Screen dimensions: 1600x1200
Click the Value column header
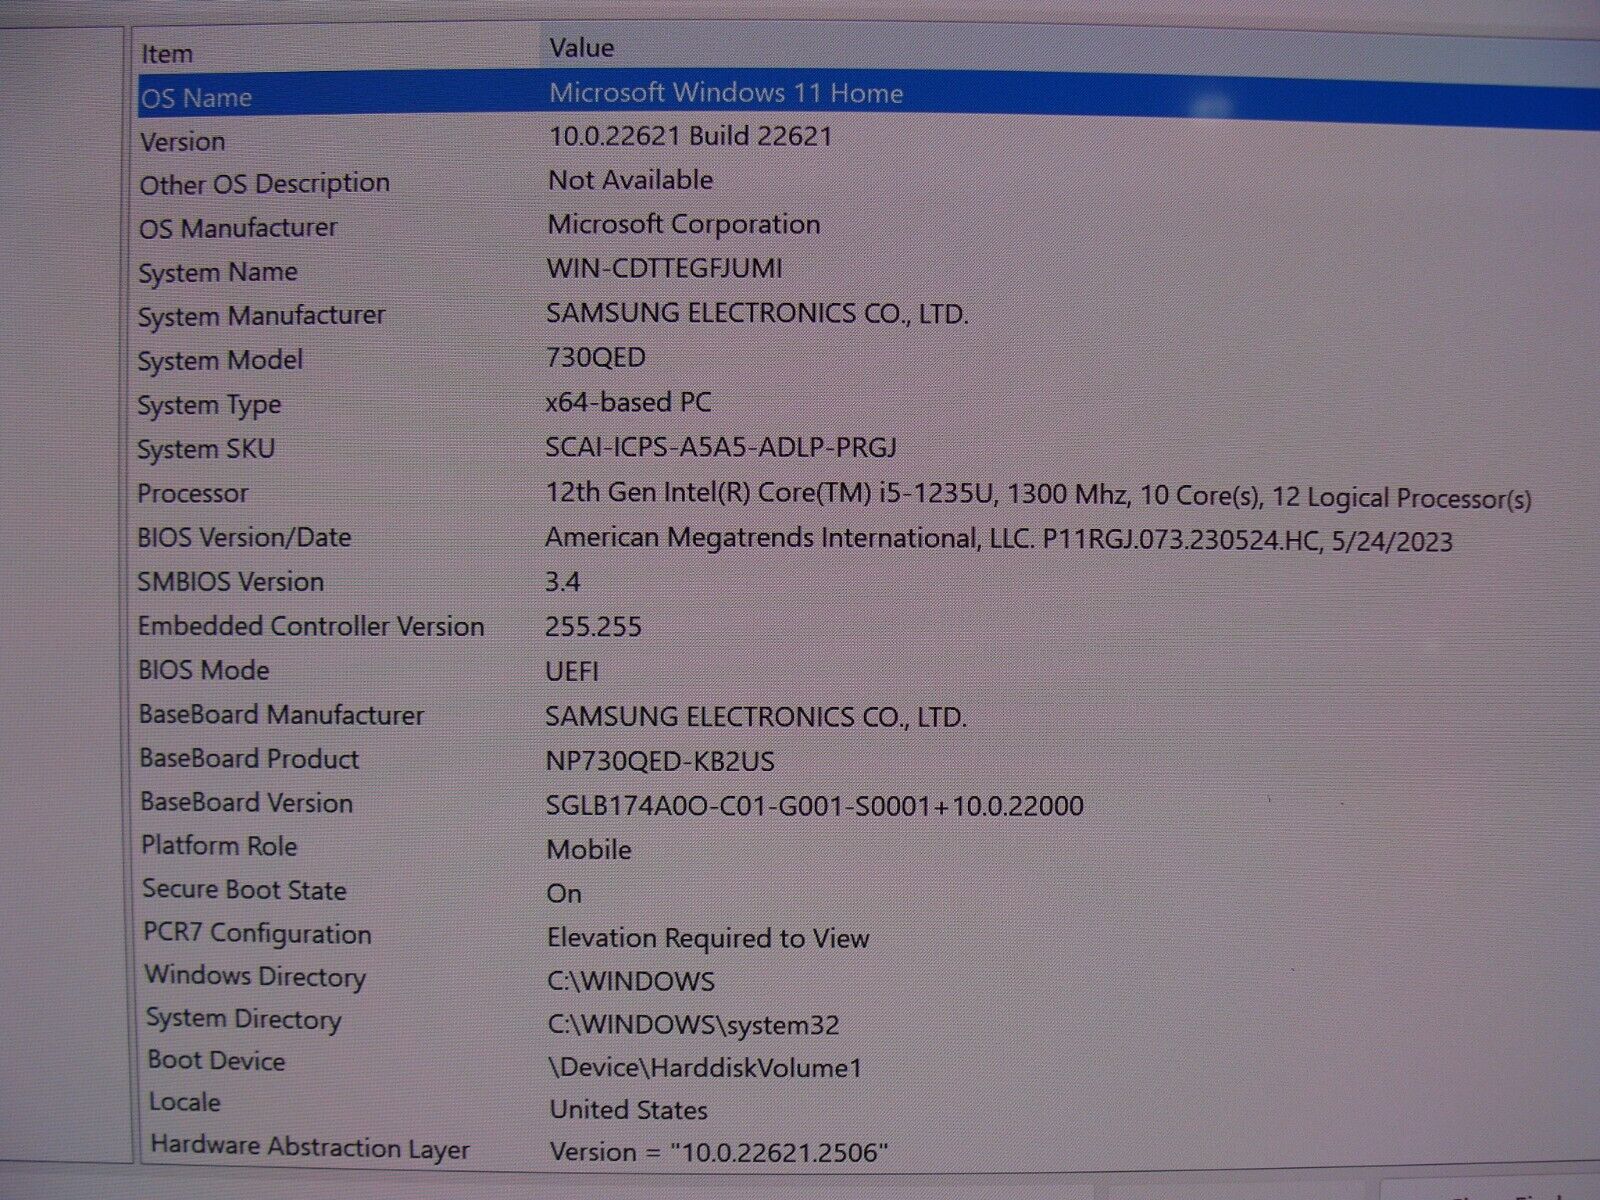point(581,48)
